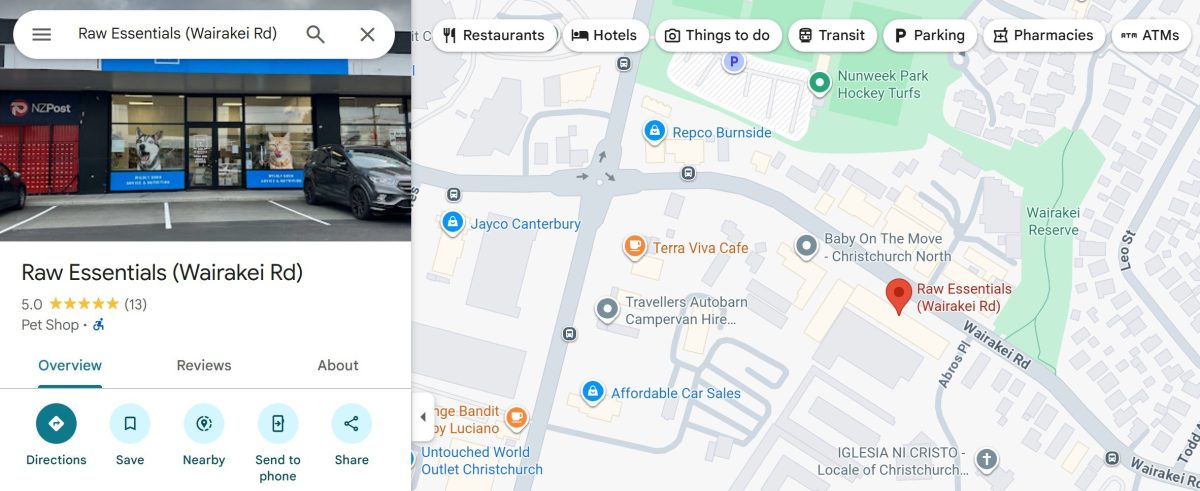Switch to the Reviews tab
Image resolution: width=1200 pixels, height=491 pixels.
204,365
